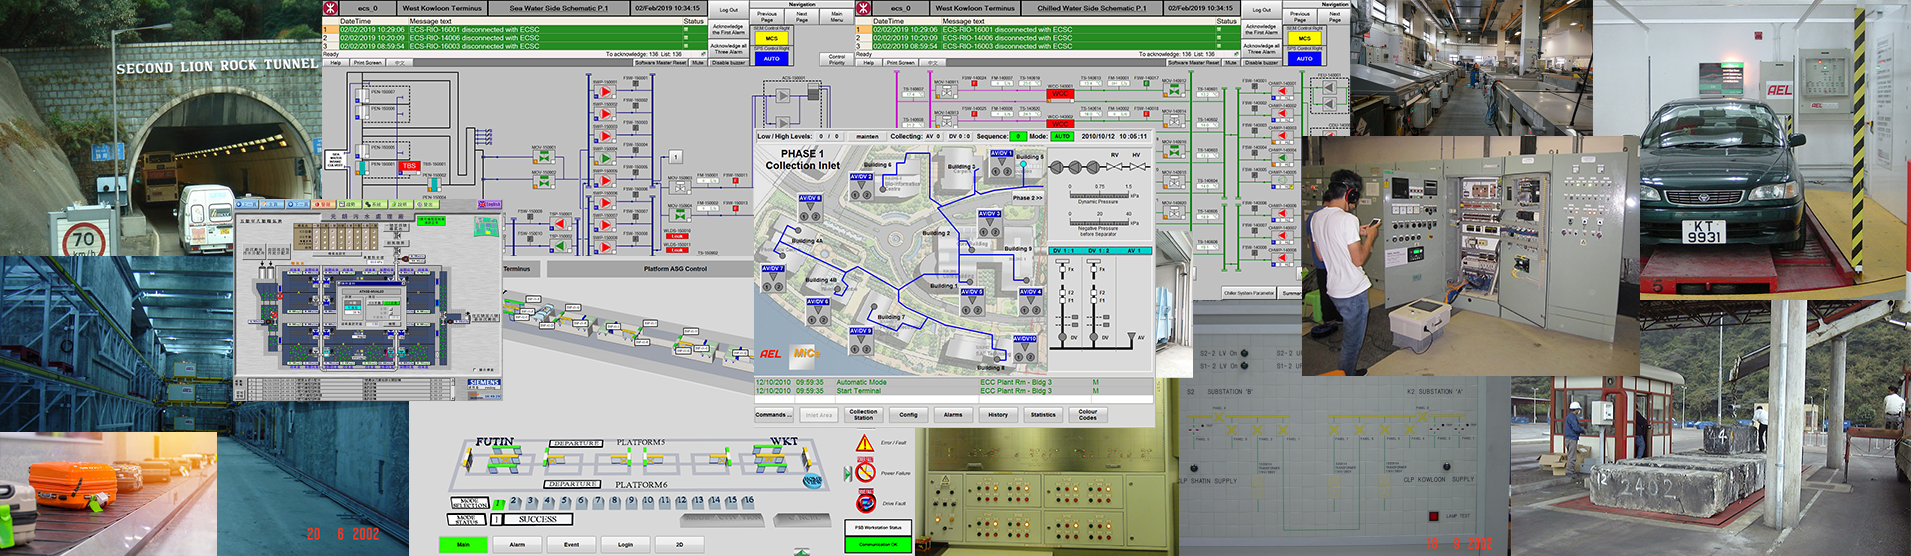1911x556 pixels.
Task: Click the Dynamic Pressure gauge scale
Action: pyautogui.click(x=1098, y=194)
